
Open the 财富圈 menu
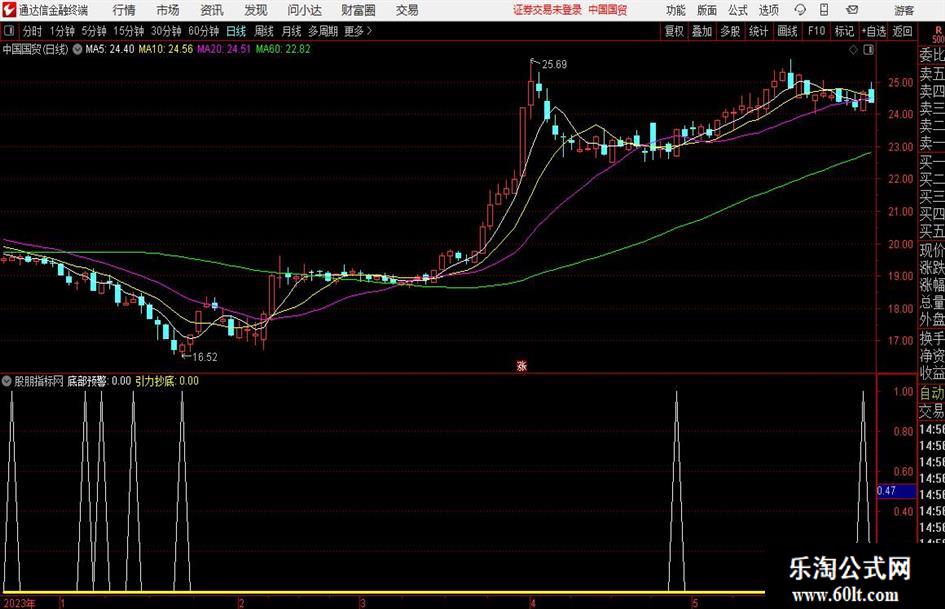point(358,10)
